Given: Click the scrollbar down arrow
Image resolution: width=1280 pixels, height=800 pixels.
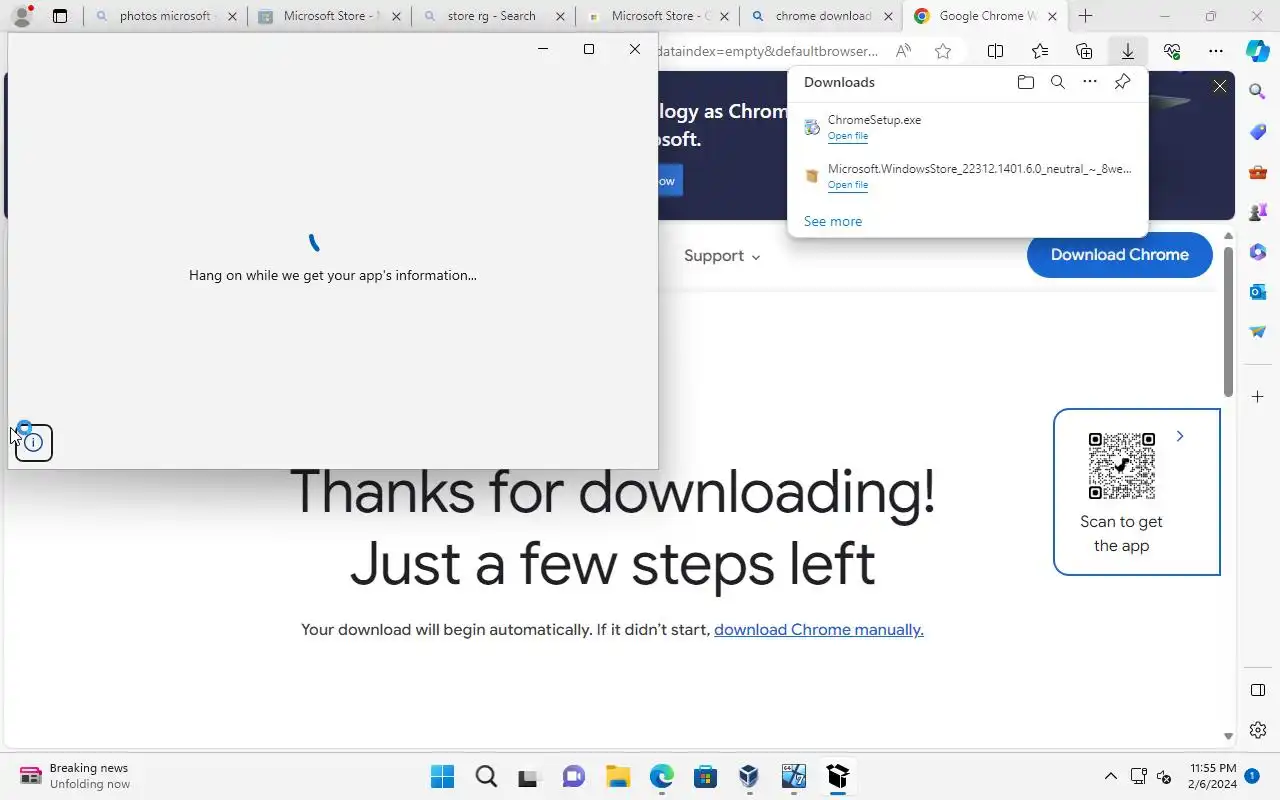Looking at the screenshot, I should pos(1228,737).
